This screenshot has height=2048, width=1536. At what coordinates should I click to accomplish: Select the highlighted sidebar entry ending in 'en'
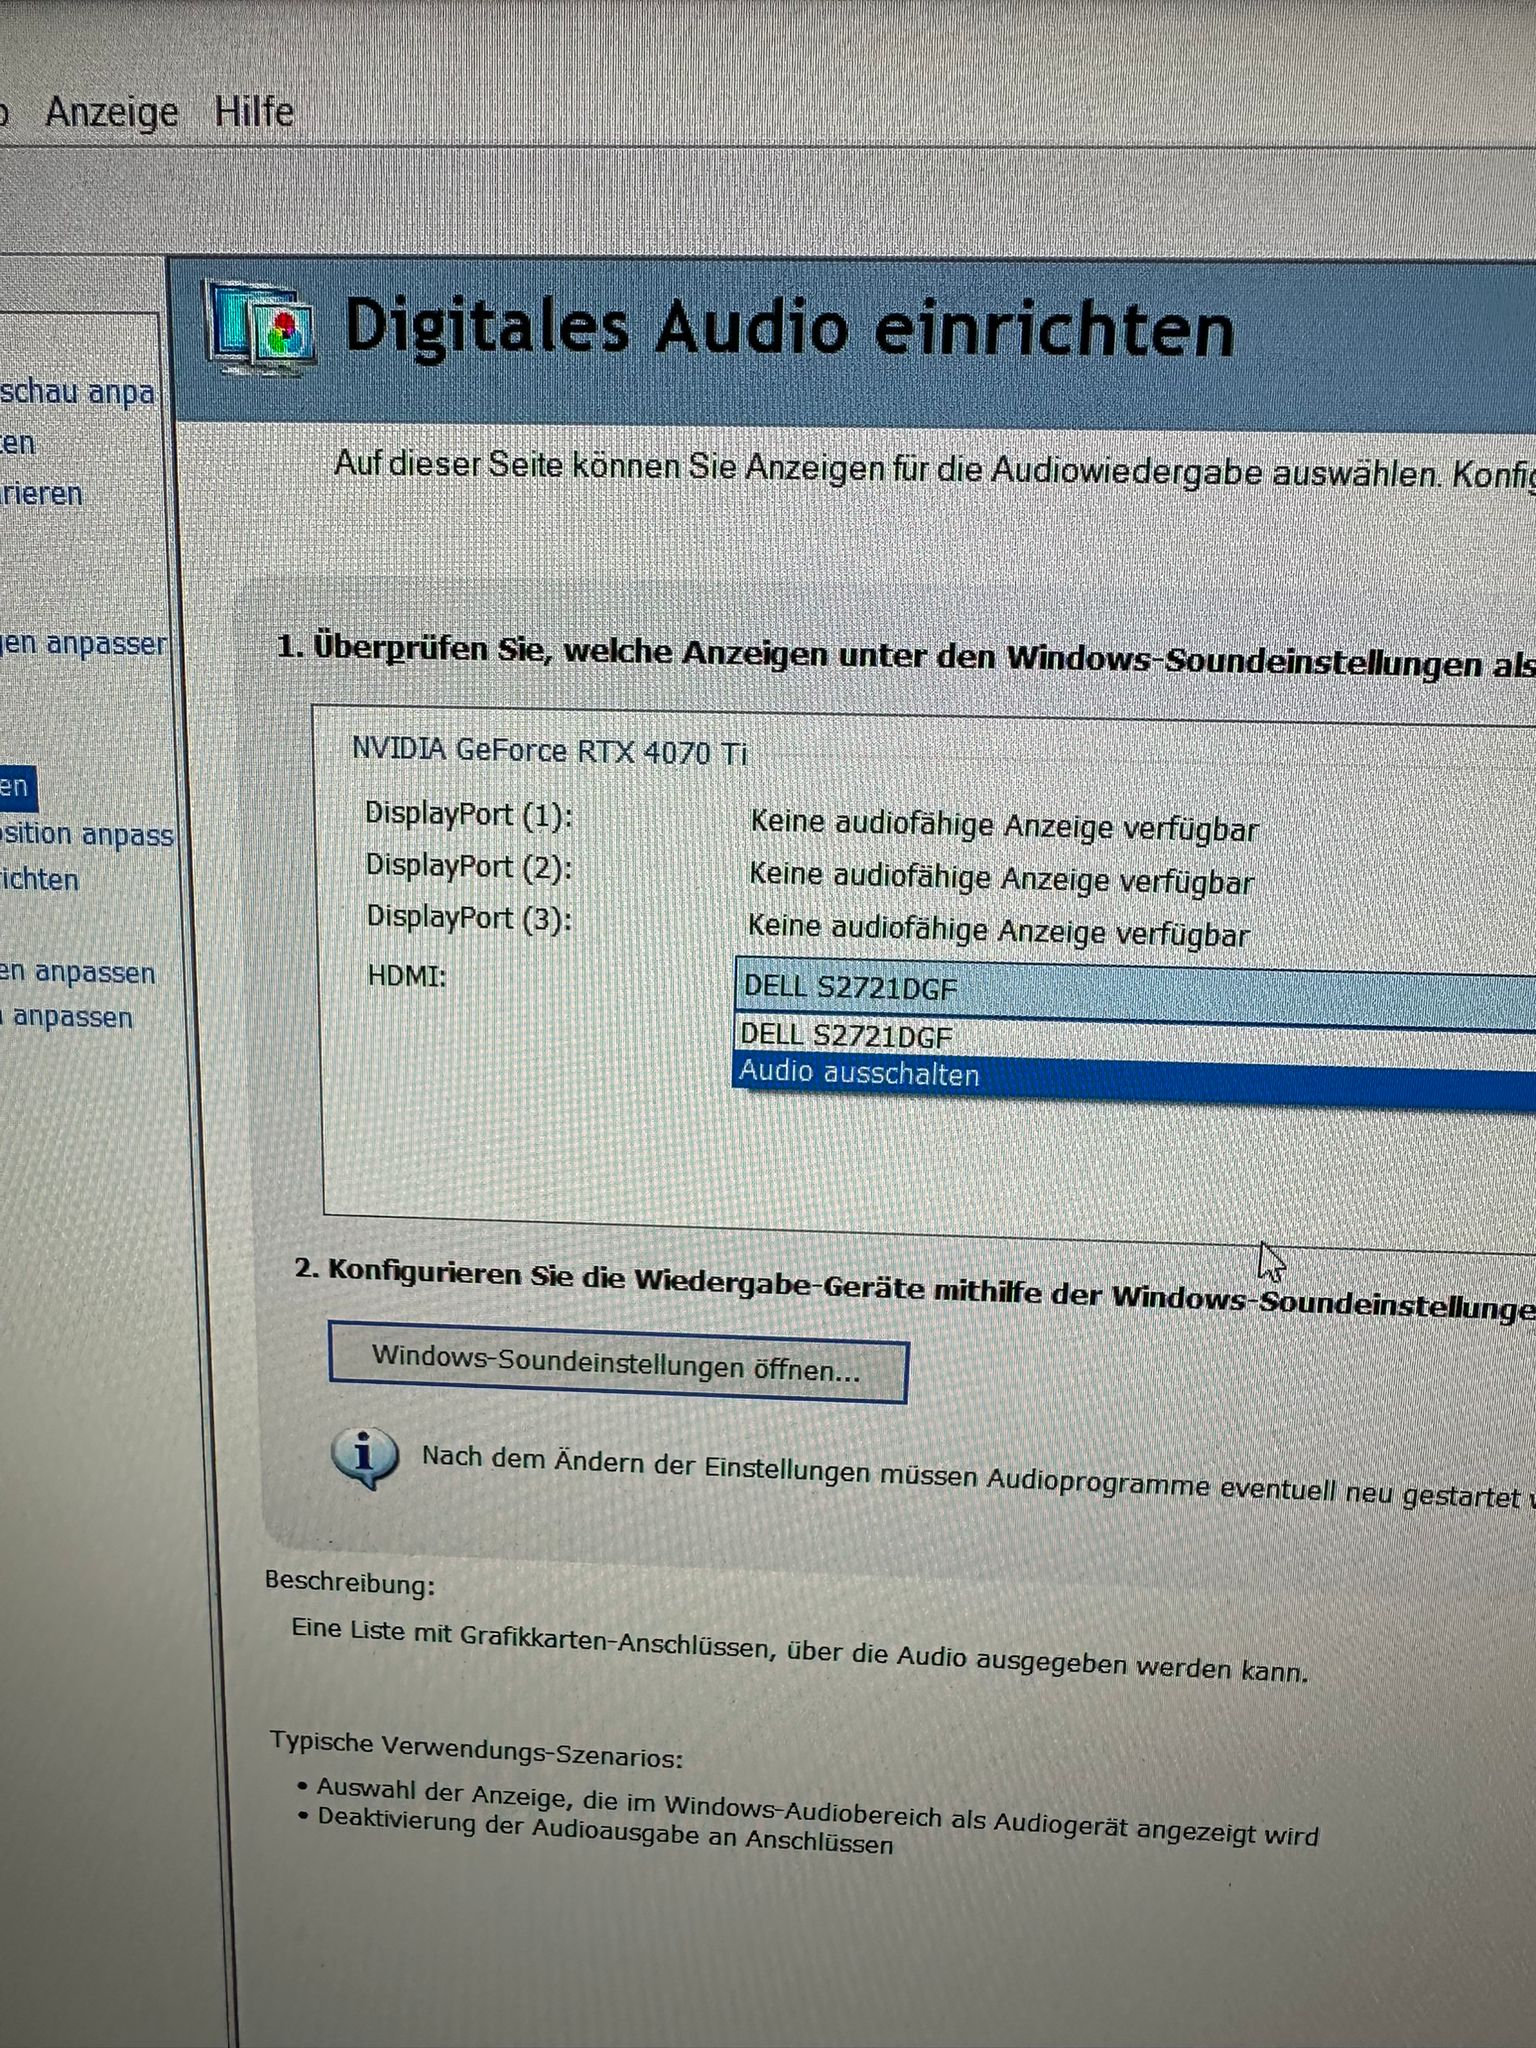16,786
